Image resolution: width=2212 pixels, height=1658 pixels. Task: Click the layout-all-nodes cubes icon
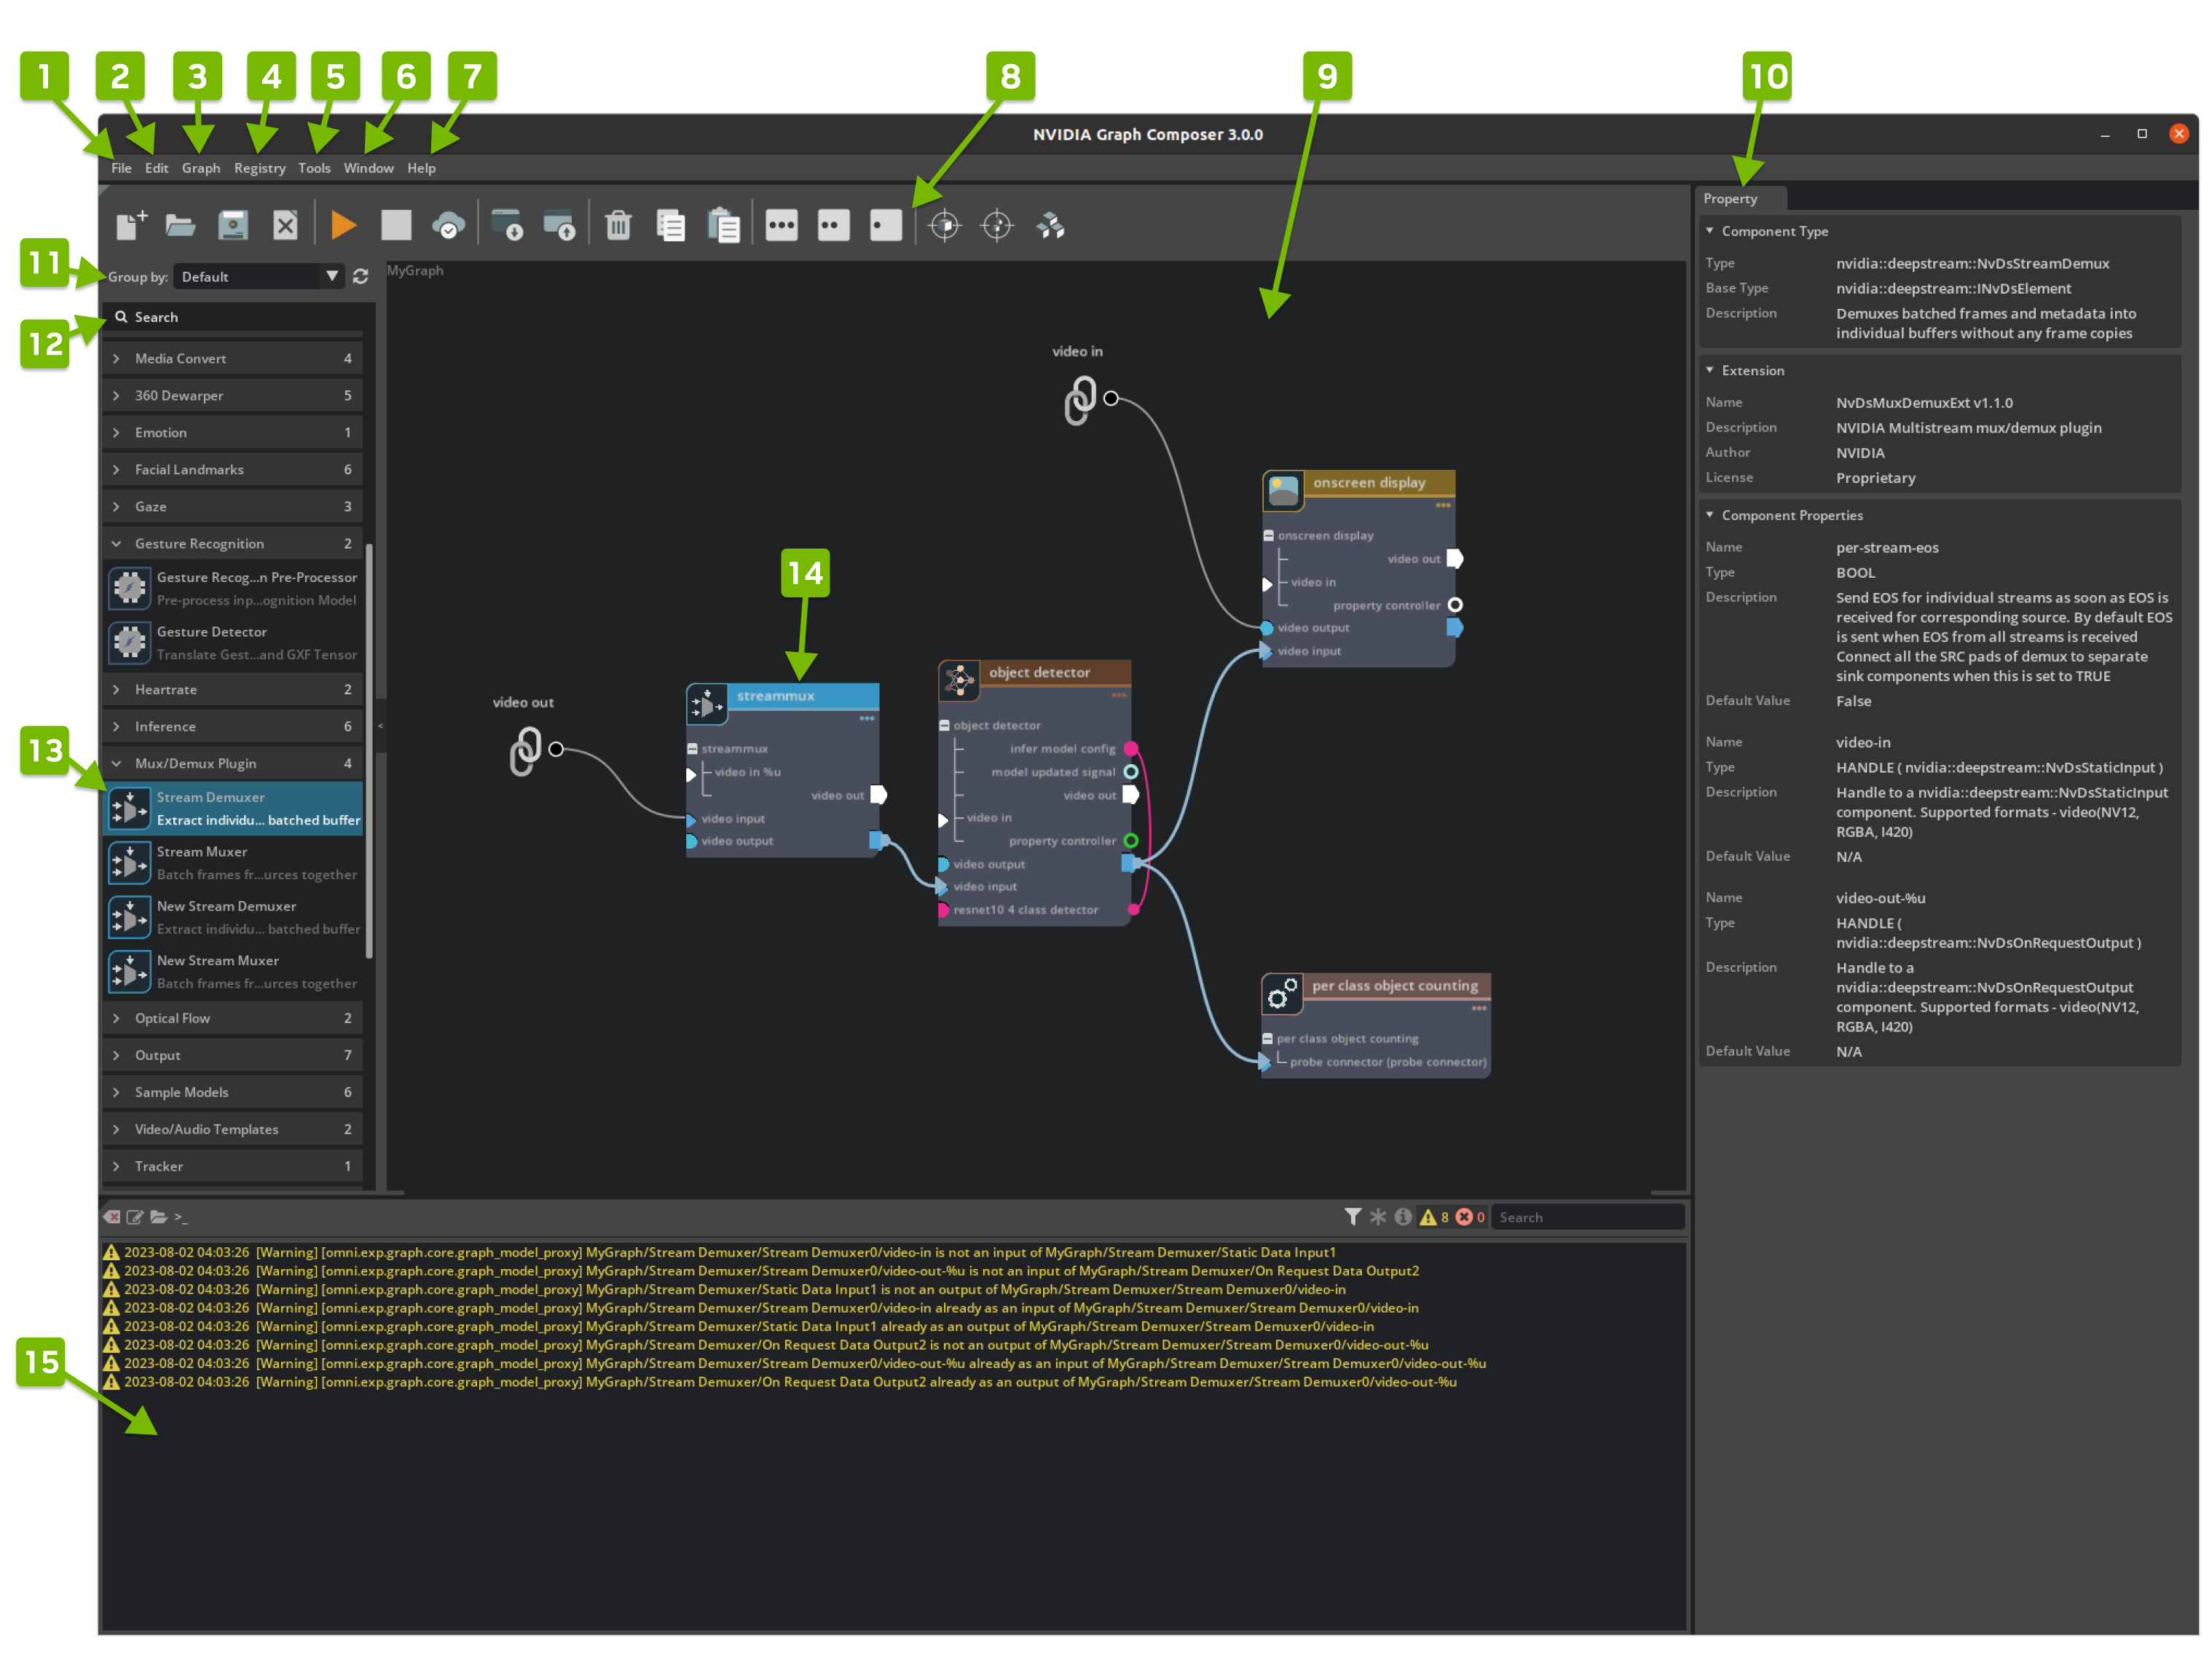(1049, 225)
